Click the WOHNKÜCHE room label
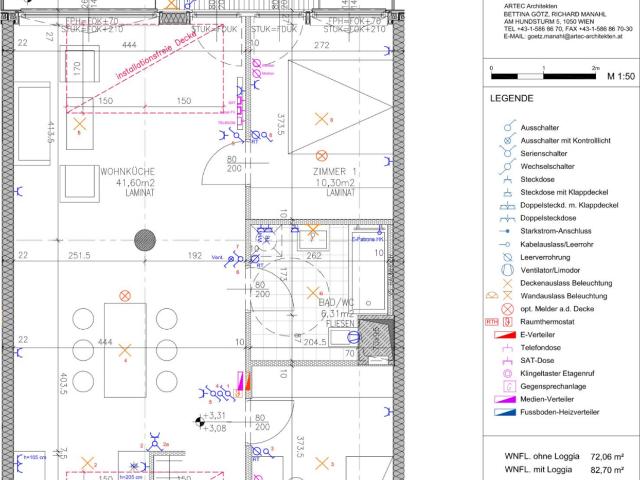Viewport: 640px width, 480px height. click(x=128, y=171)
